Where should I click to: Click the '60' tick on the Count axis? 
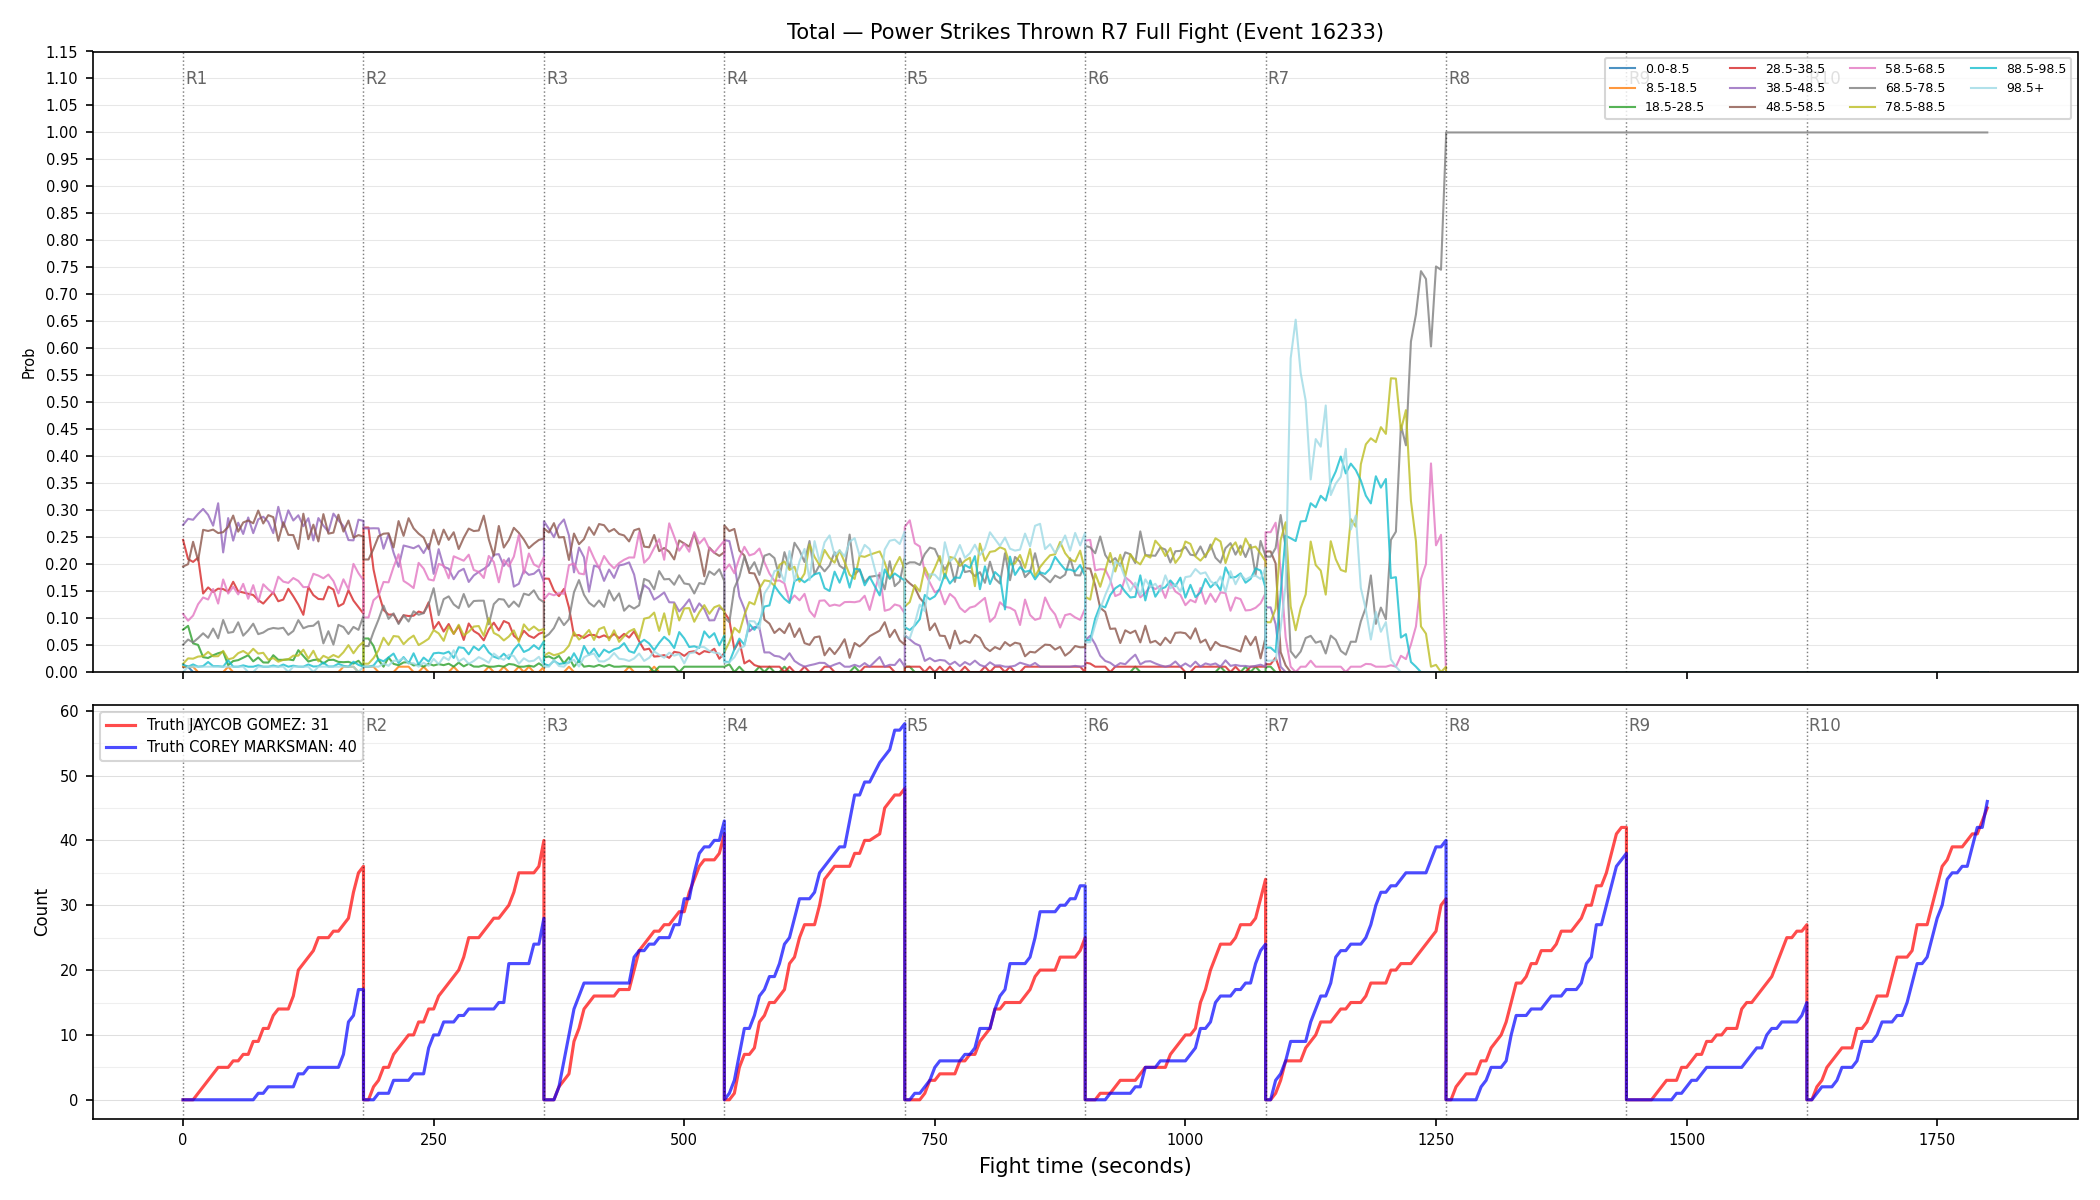(x=69, y=711)
